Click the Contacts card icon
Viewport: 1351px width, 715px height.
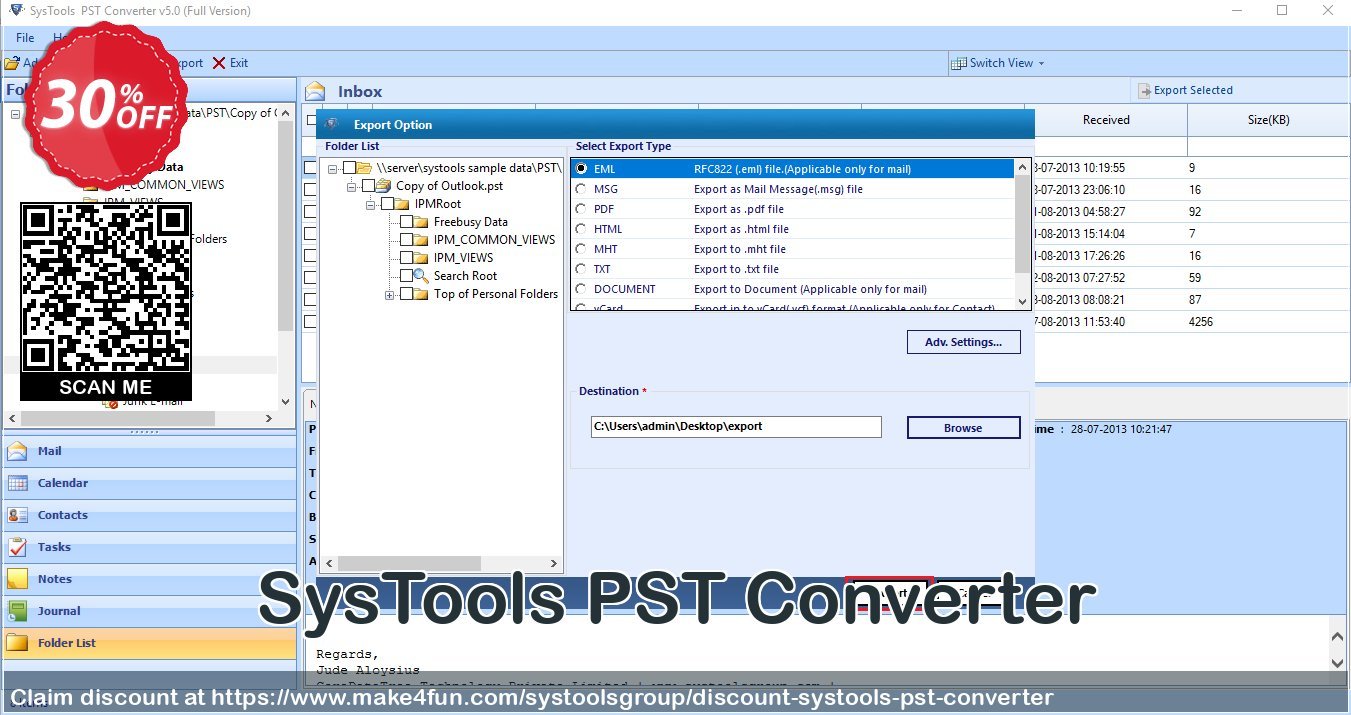click(x=17, y=515)
